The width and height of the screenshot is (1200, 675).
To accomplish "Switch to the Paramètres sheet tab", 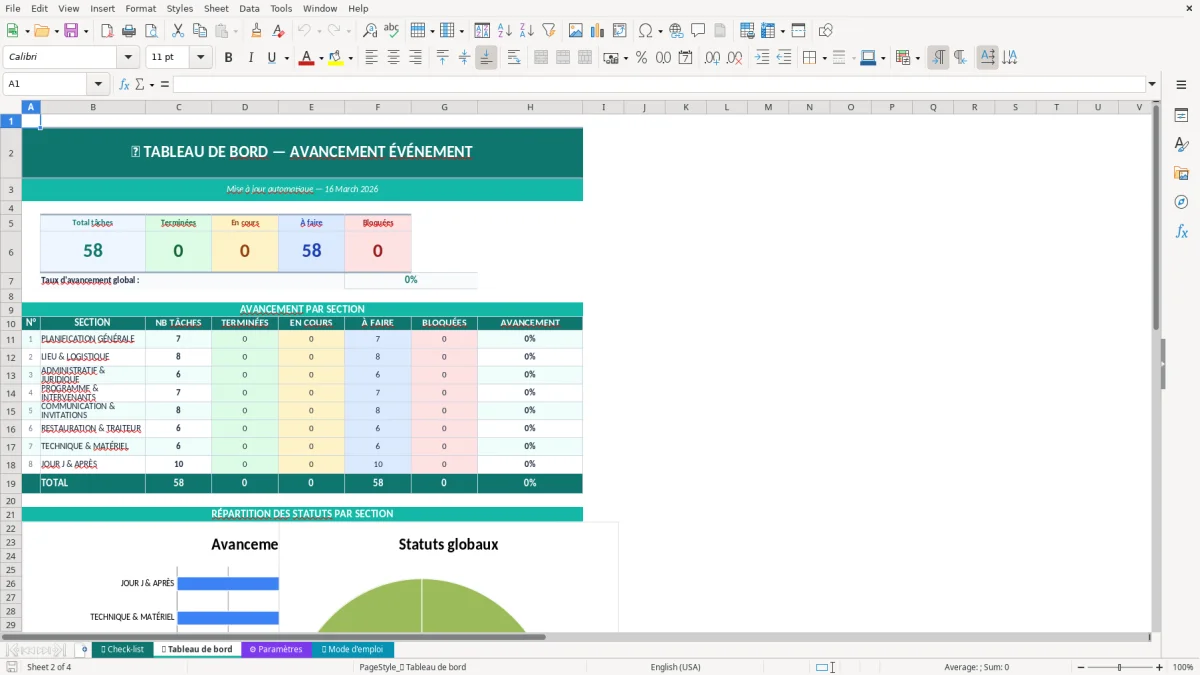I will pyautogui.click(x=276, y=649).
